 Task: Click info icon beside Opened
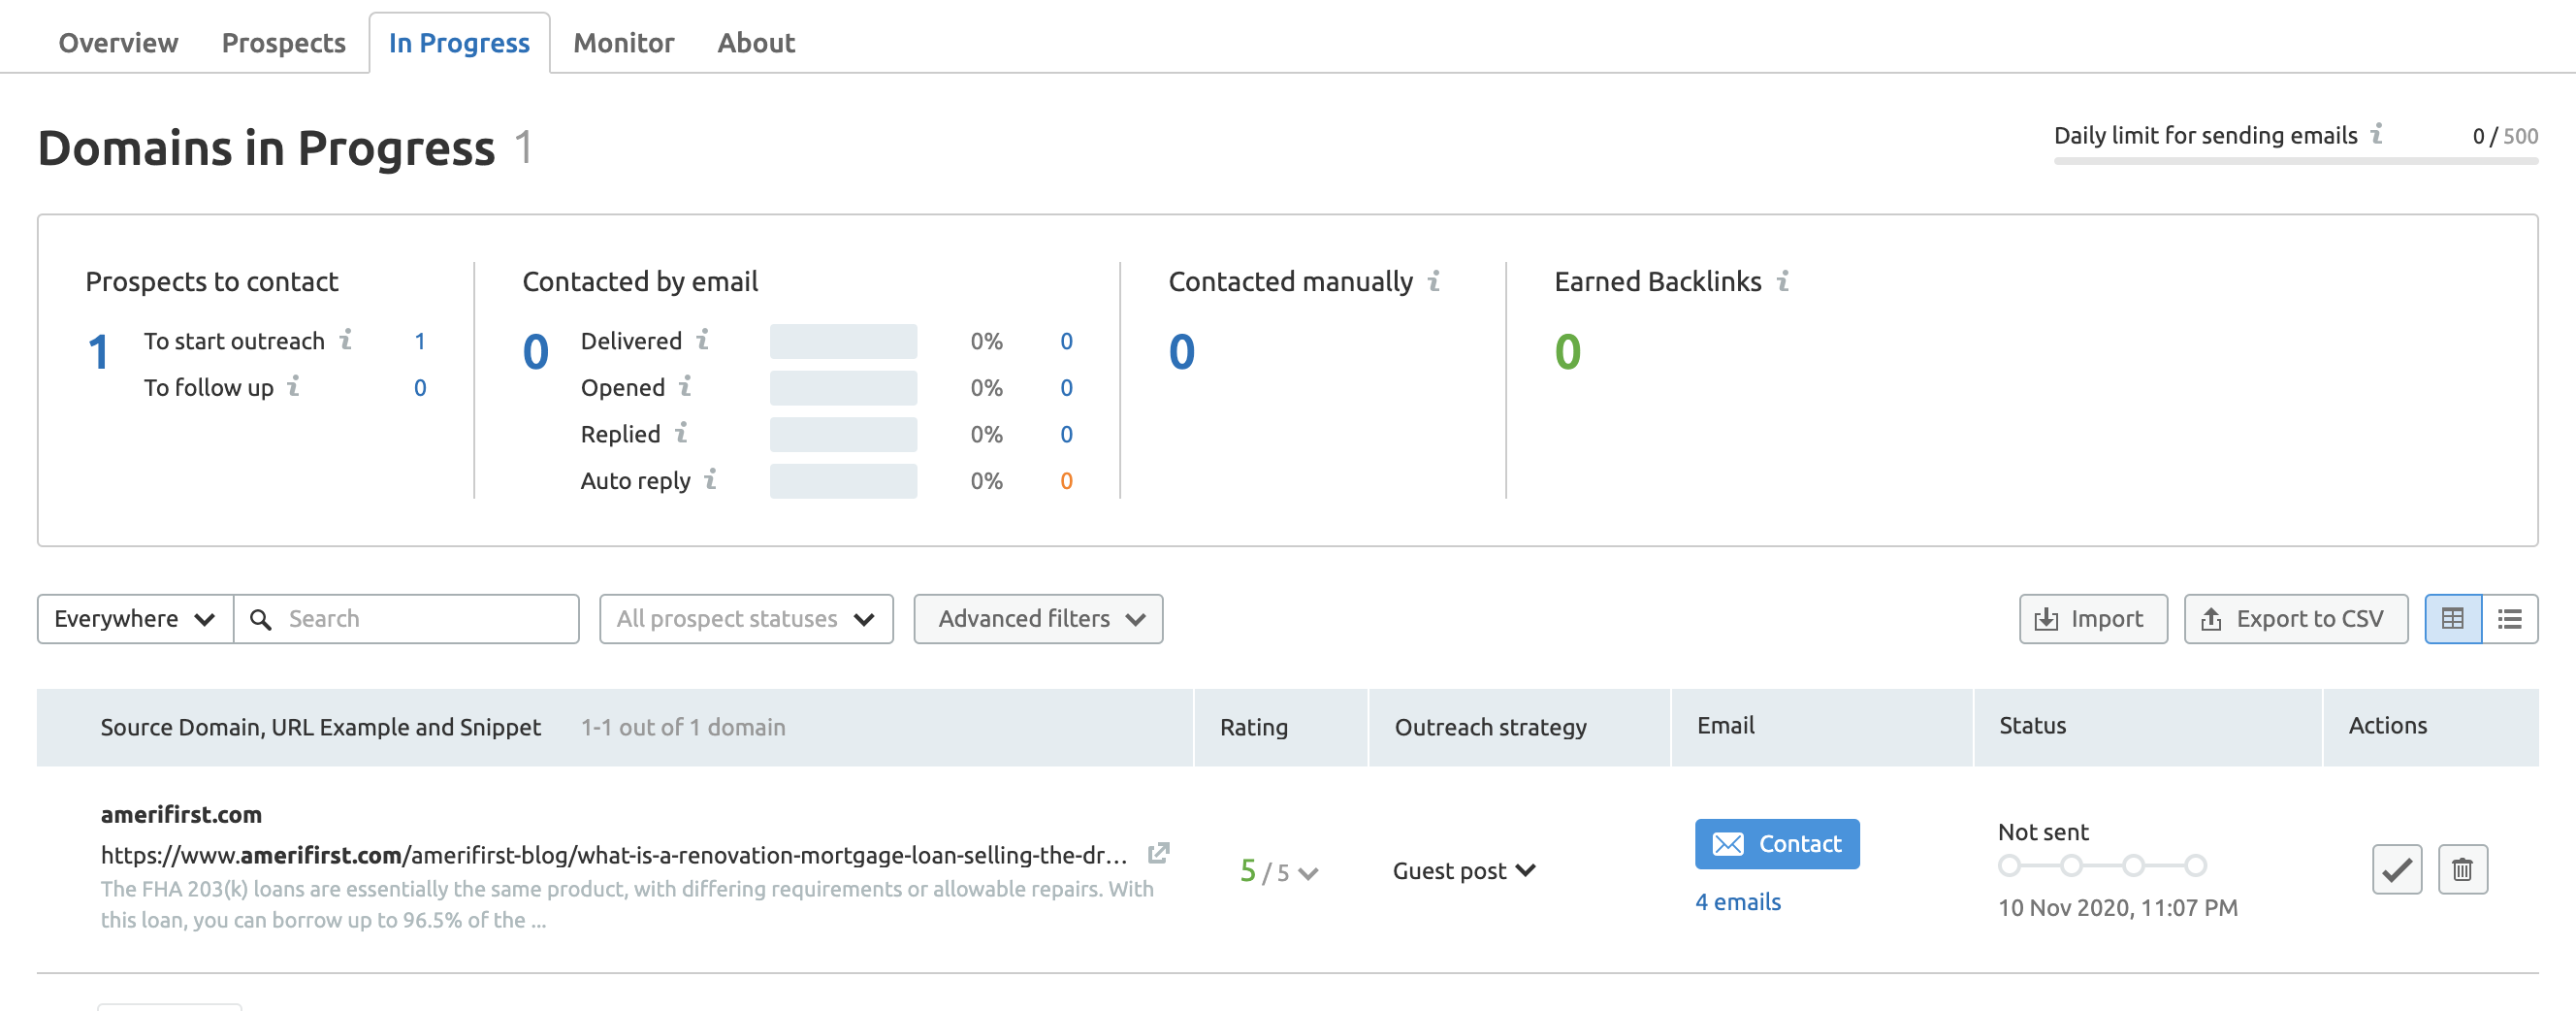pos(685,385)
